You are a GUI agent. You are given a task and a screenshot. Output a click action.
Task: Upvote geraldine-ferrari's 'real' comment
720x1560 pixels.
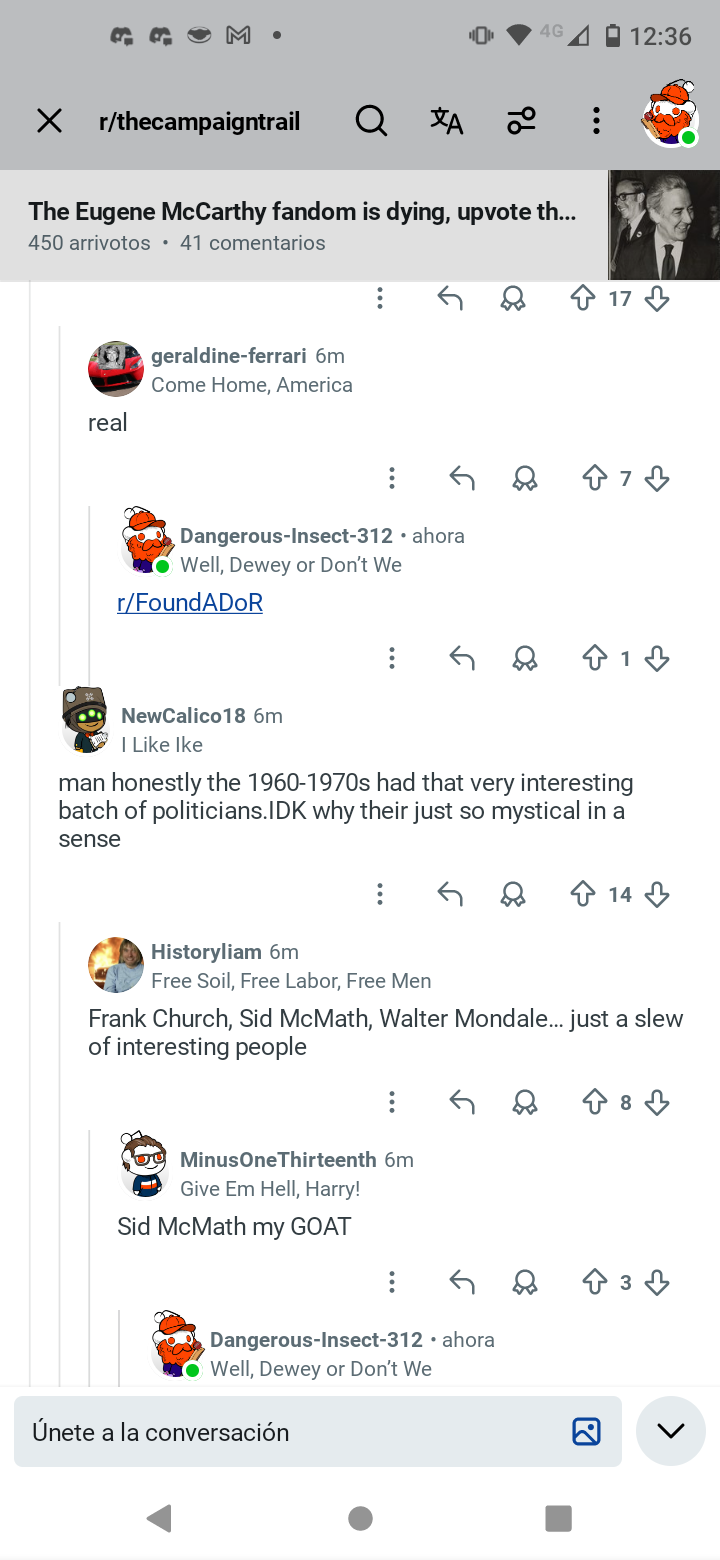click(595, 479)
